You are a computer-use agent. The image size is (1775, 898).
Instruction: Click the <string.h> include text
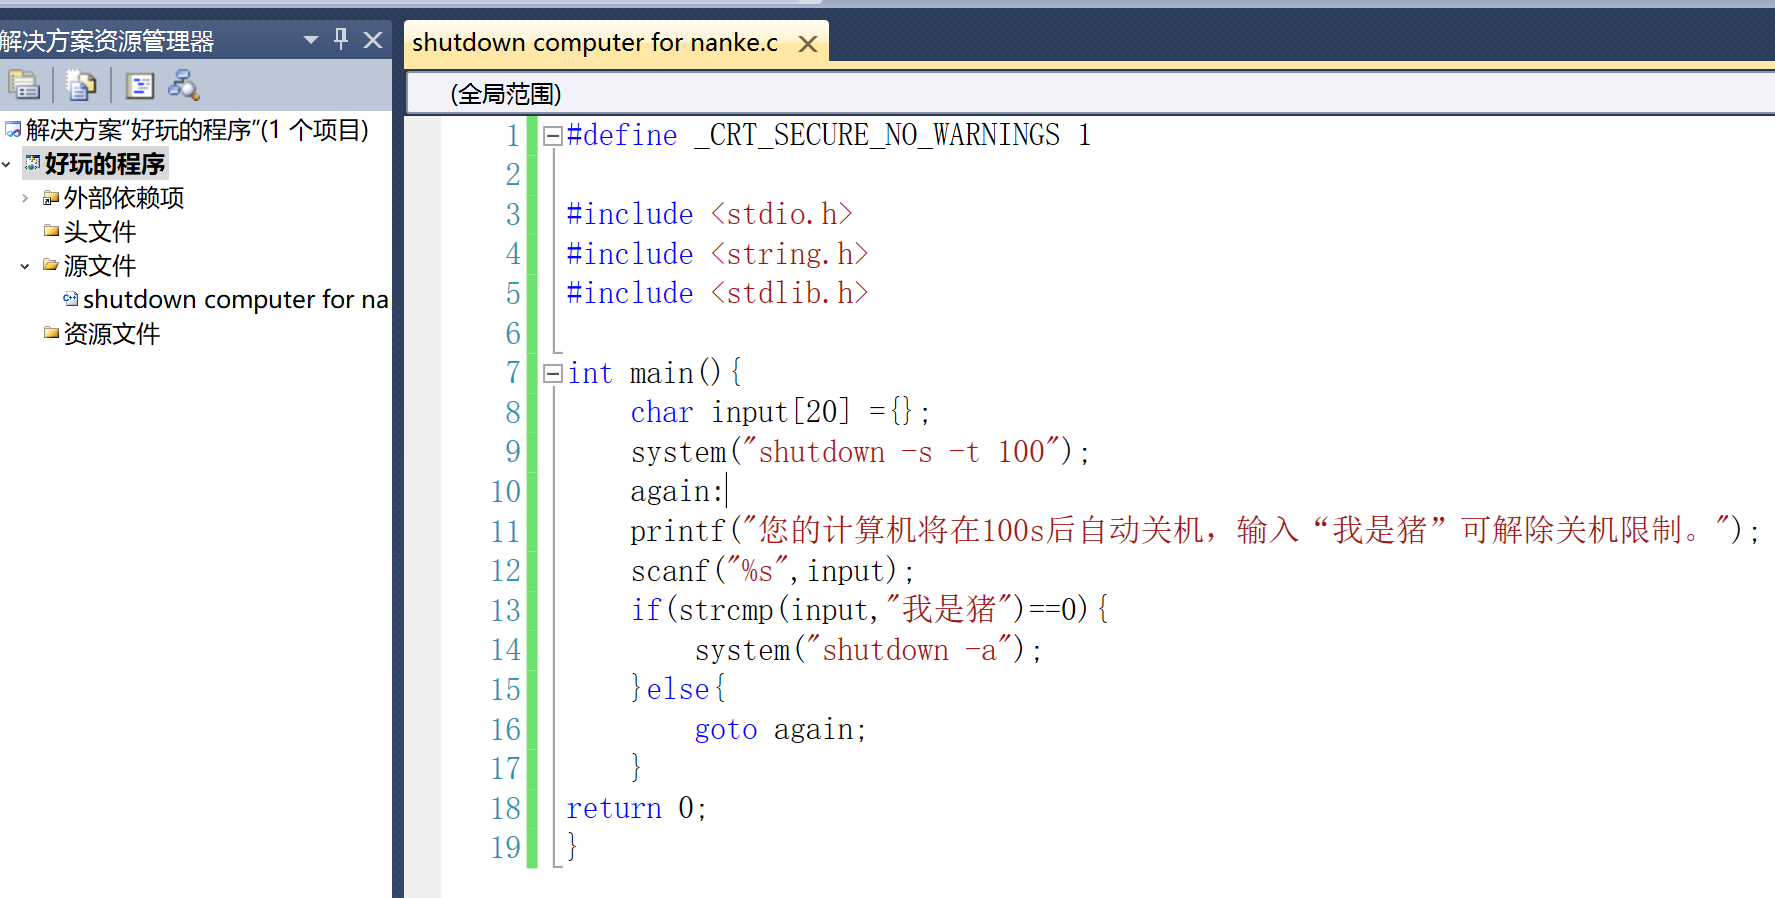pyautogui.click(x=790, y=254)
